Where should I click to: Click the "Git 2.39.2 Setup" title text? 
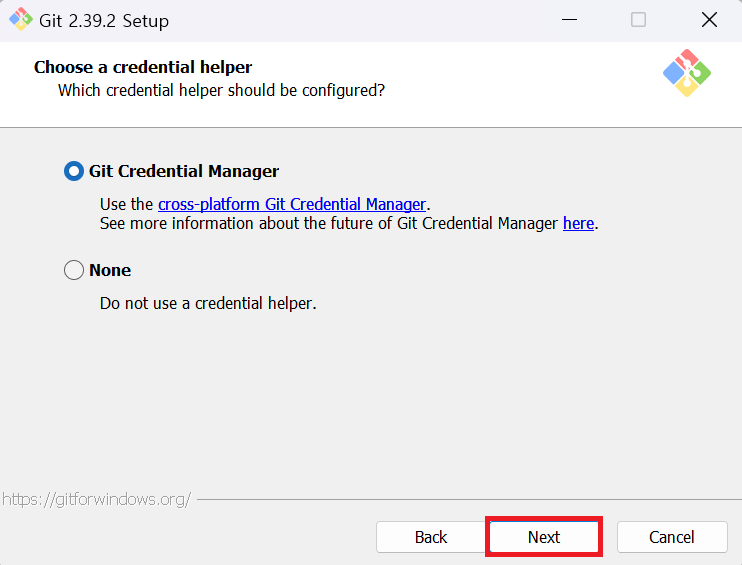[104, 21]
